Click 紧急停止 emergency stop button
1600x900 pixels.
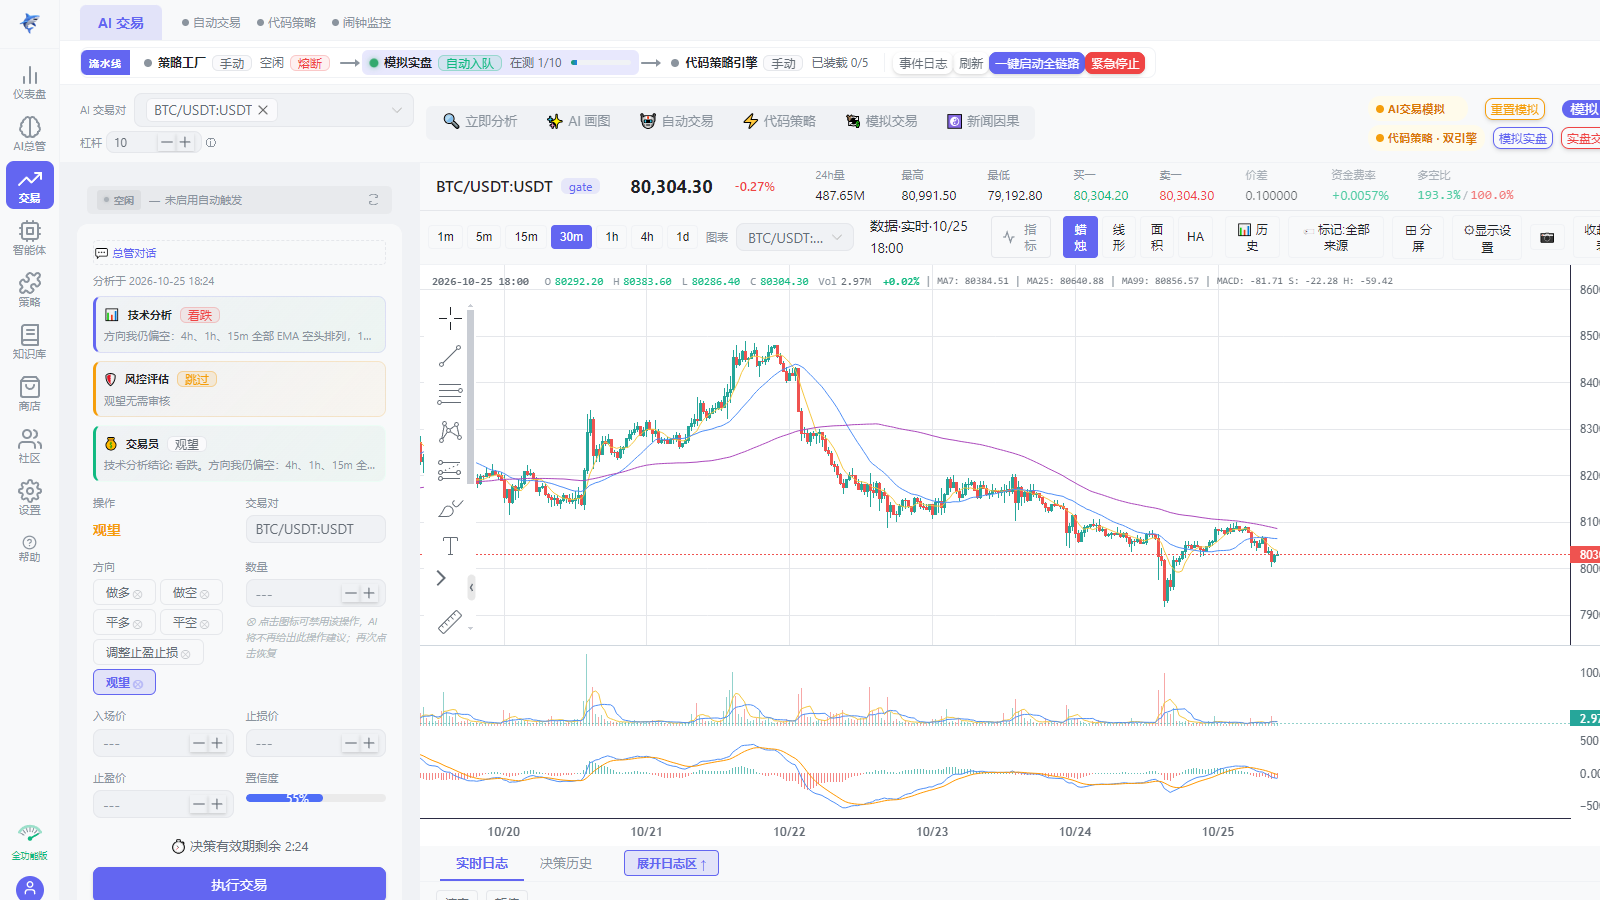click(1115, 63)
